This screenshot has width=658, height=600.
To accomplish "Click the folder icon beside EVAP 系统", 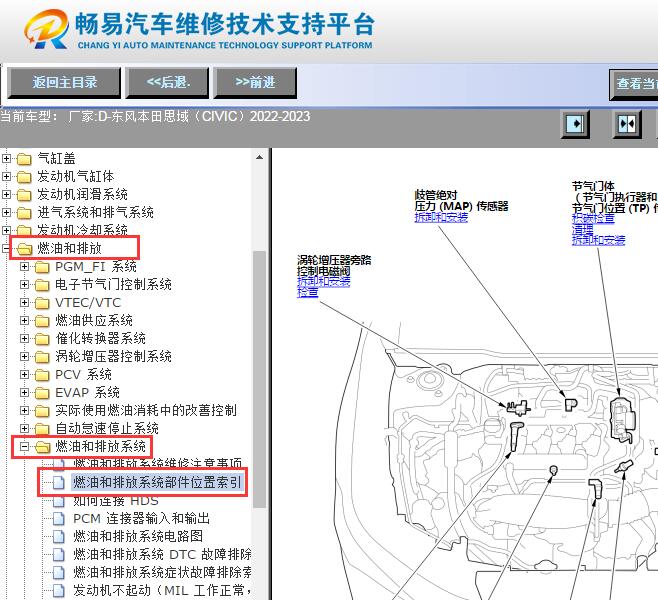I will [42, 393].
